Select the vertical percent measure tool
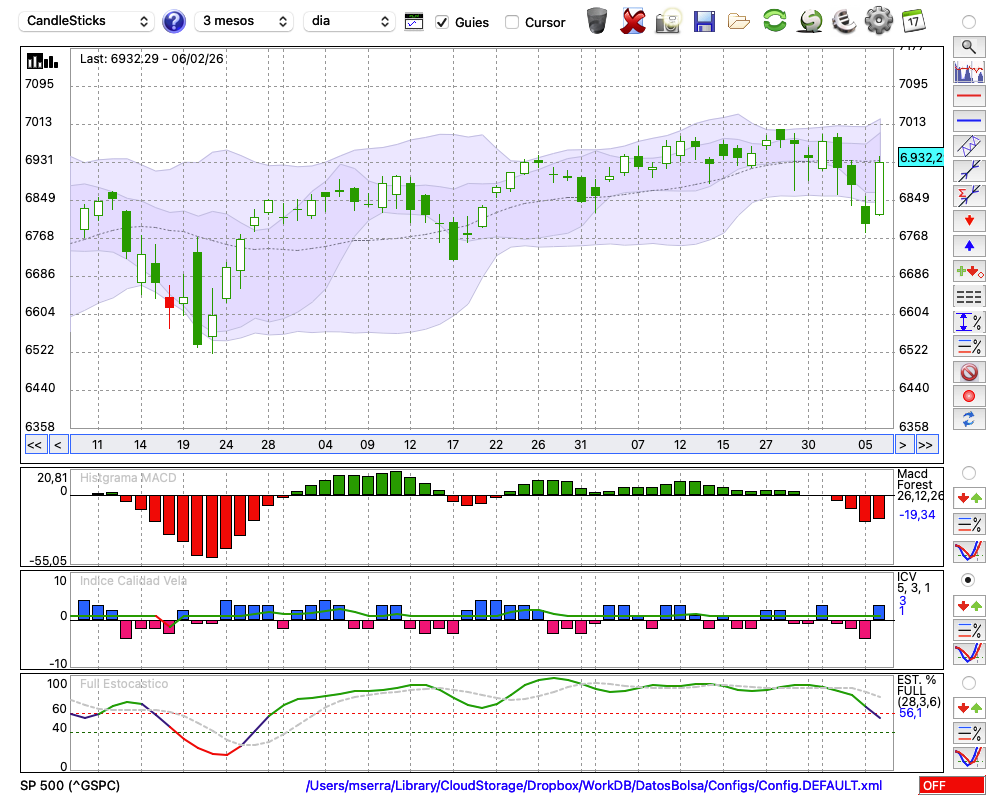The image size is (1000, 800). (x=969, y=322)
